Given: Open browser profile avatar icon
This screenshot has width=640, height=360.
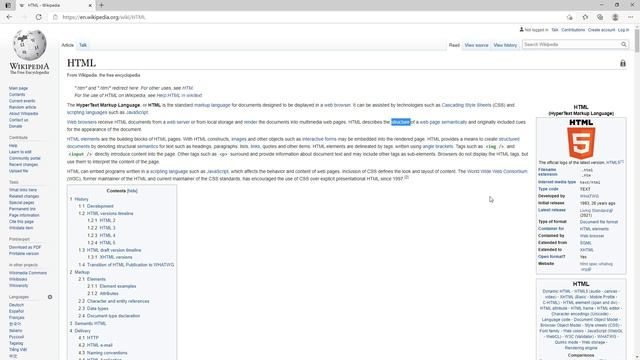Looking at the screenshot, I should pyautogui.click(x=615, y=17).
